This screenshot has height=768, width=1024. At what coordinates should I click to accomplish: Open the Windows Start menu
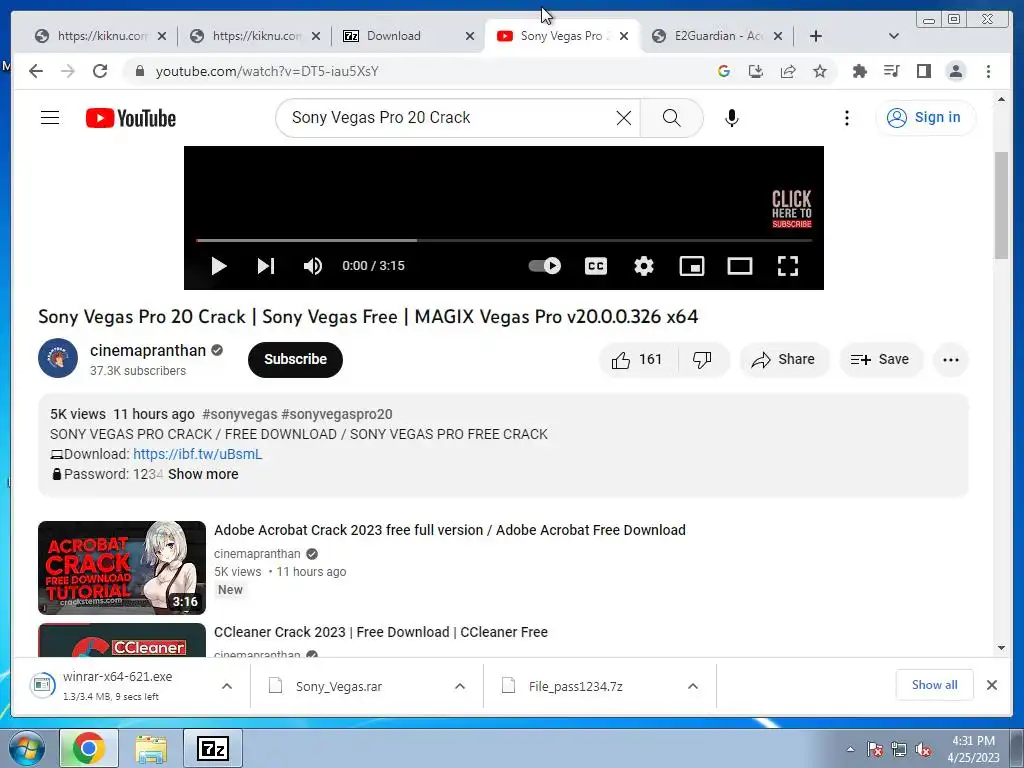(26, 748)
